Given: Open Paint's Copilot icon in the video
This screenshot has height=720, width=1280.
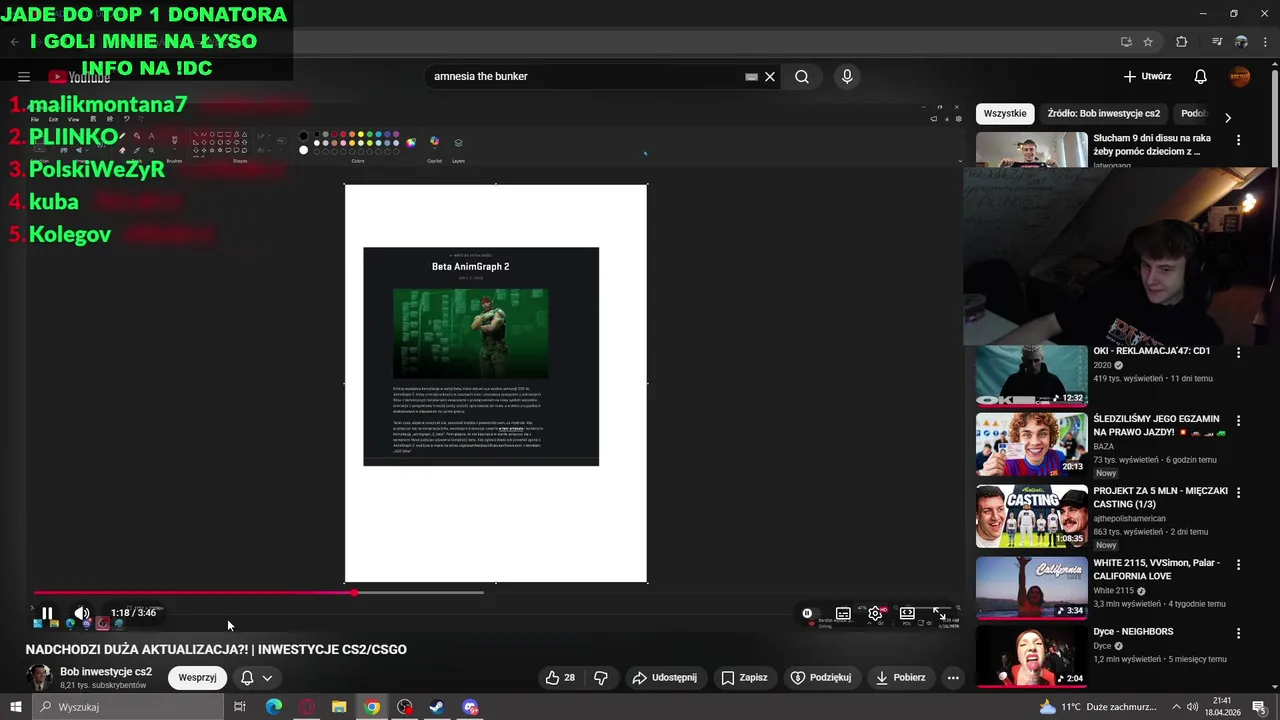Looking at the screenshot, I should pyautogui.click(x=434, y=142).
